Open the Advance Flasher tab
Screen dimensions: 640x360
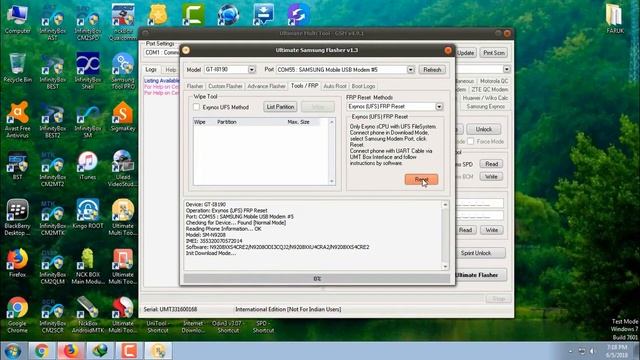(x=266, y=86)
